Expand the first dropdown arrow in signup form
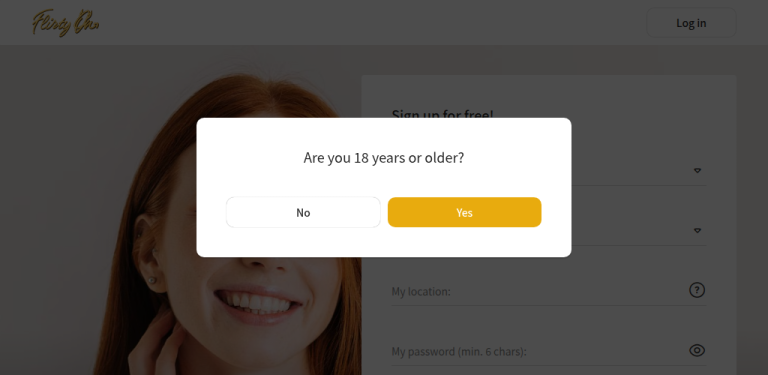Screen dimensions: 768x375 point(697,171)
